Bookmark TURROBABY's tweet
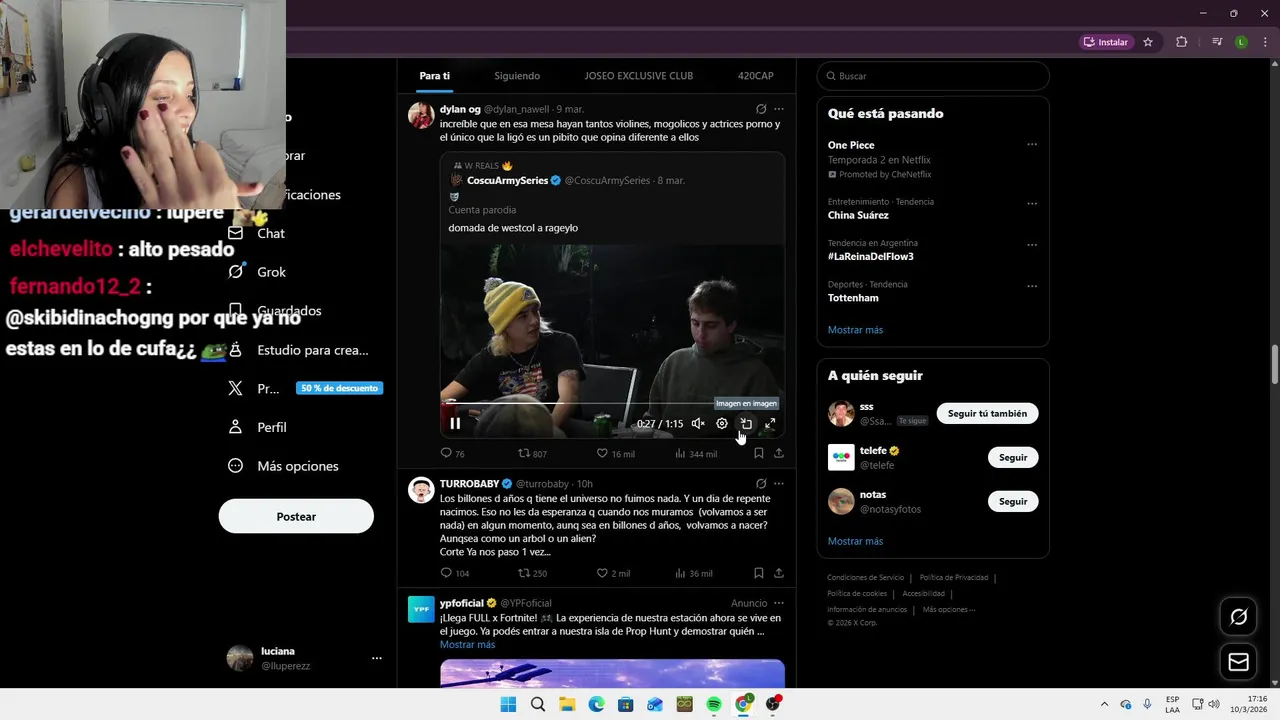The image size is (1280, 720). pyautogui.click(x=759, y=573)
